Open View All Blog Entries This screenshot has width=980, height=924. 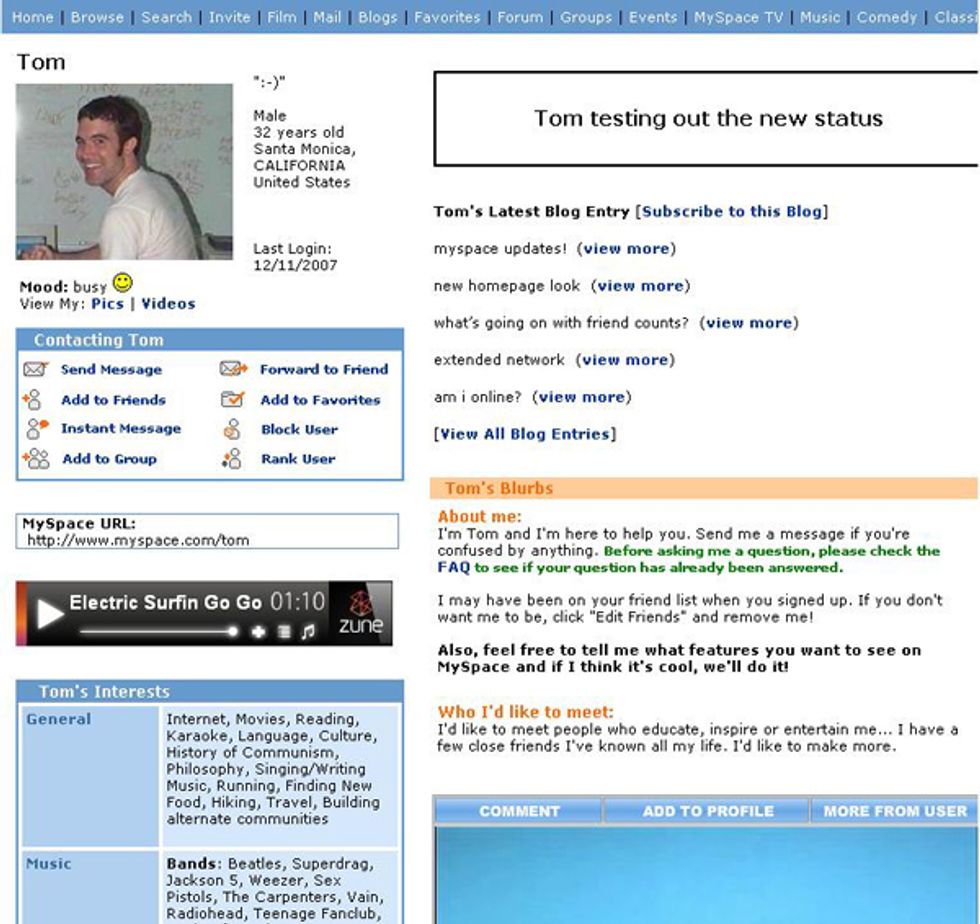point(524,433)
